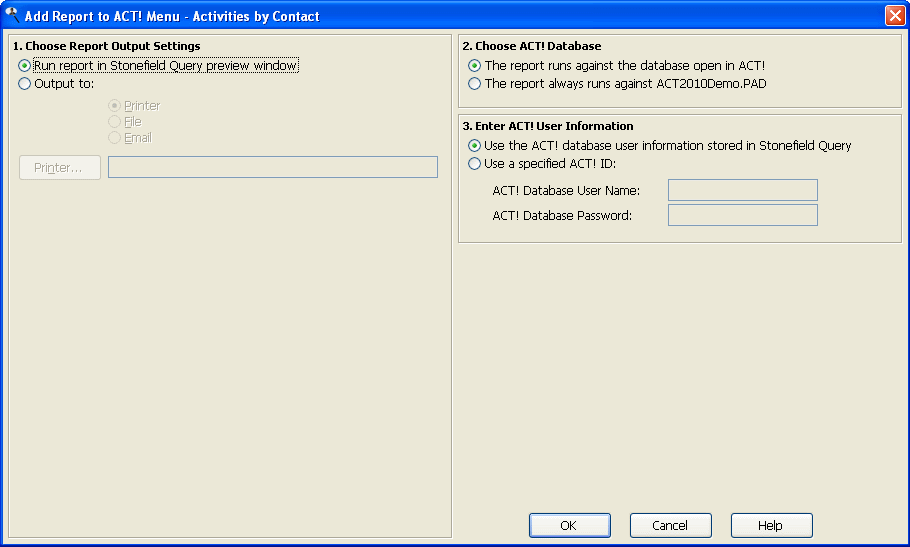The image size is (910, 547).
Task: Click the ACT! Database User Name field
Action: pos(743,190)
